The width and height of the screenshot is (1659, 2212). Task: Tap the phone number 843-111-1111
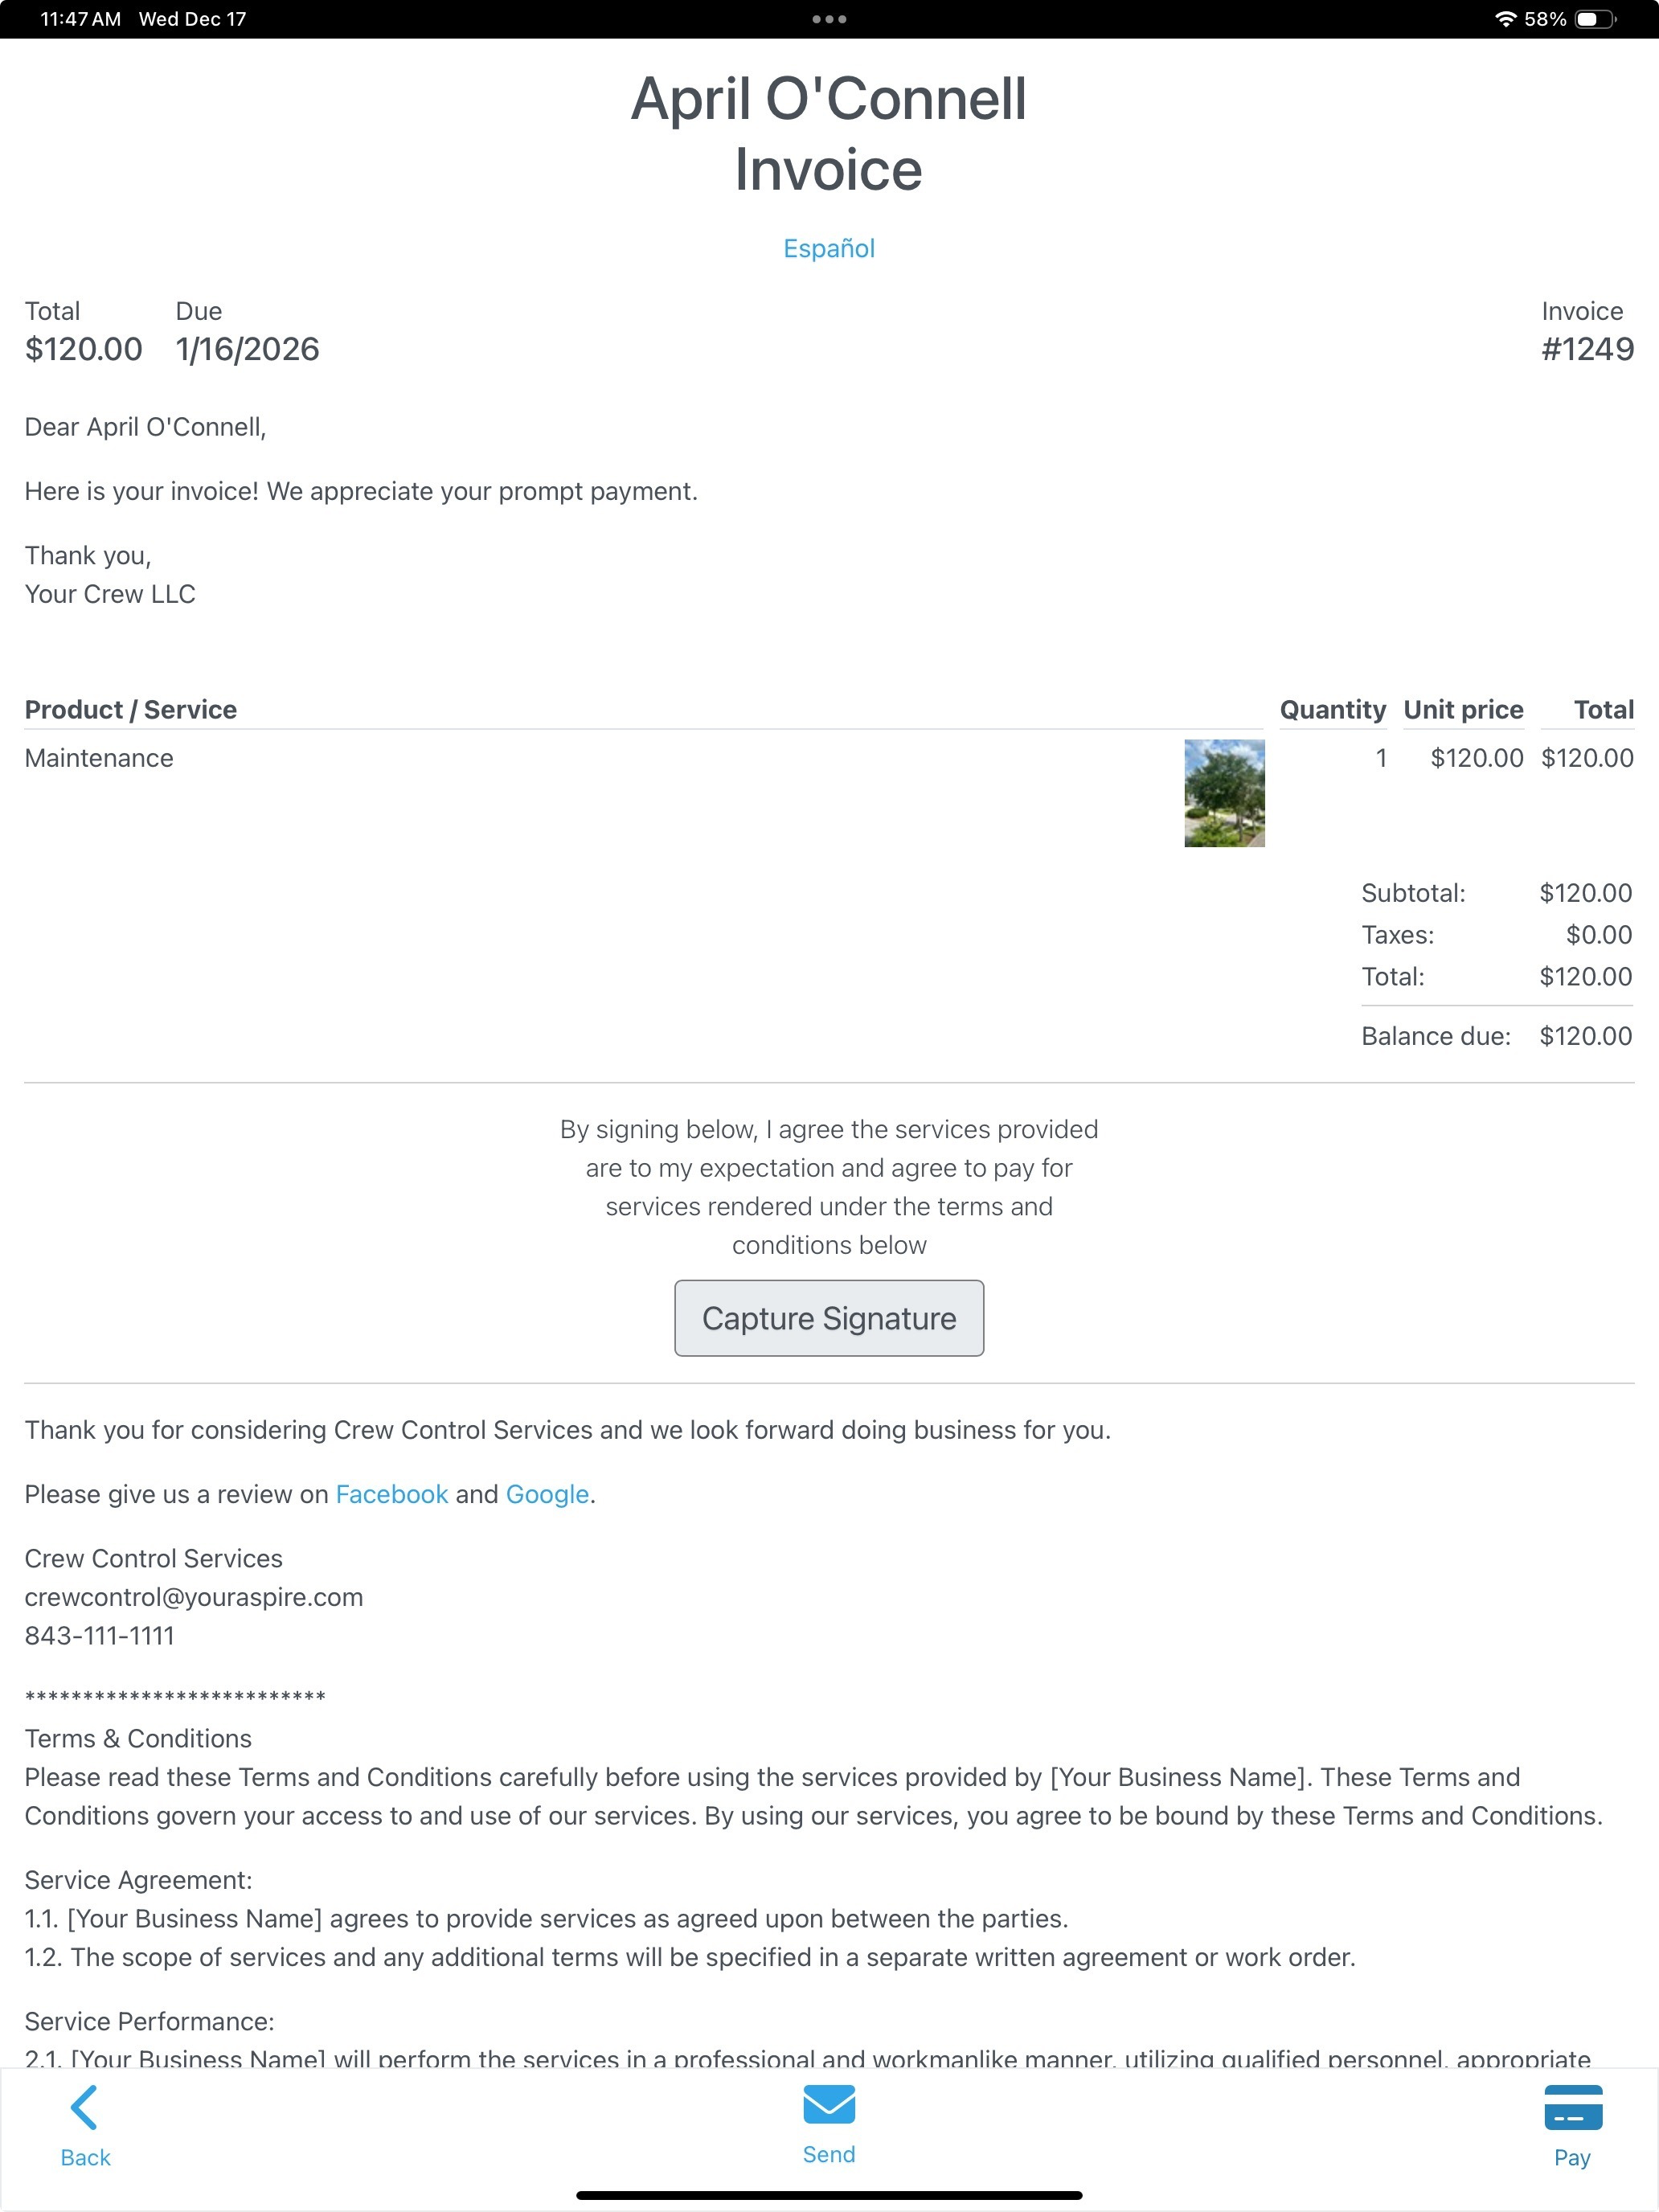(99, 1635)
